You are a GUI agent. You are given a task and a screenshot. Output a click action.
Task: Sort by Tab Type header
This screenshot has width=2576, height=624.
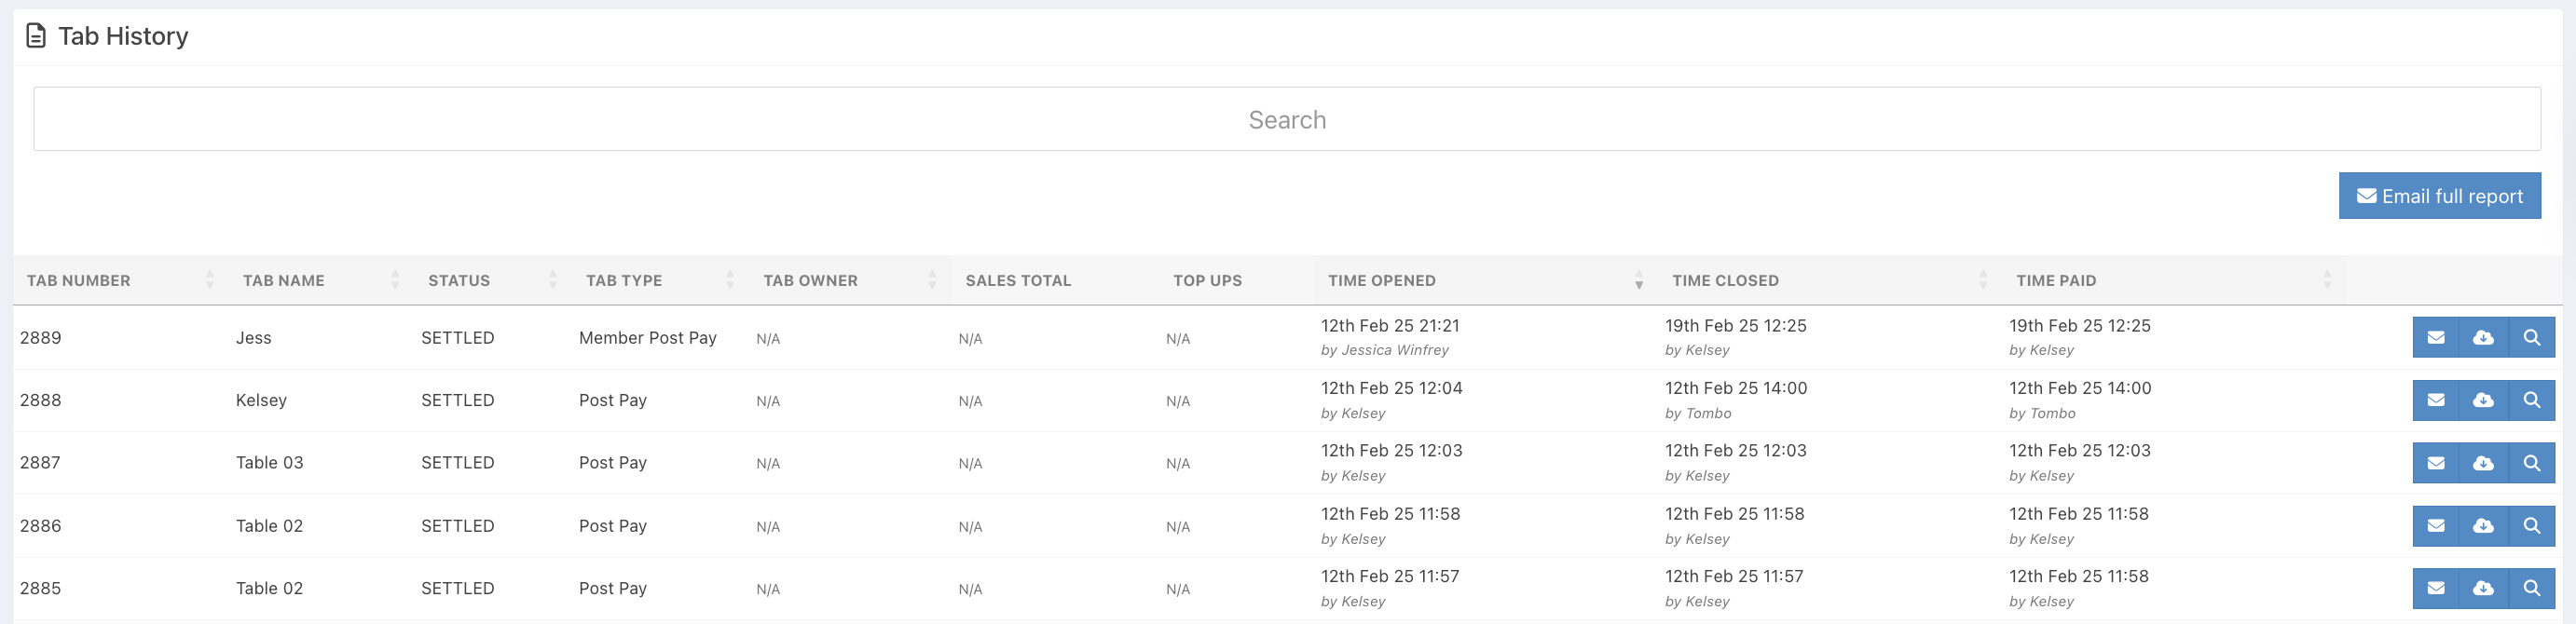tap(624, 281)
